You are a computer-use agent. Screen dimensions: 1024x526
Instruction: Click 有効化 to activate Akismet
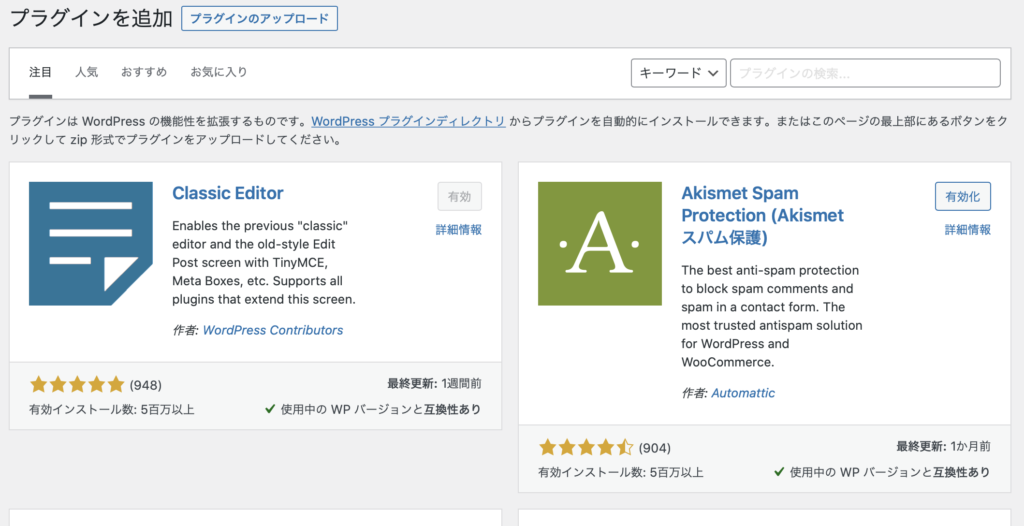pos(963,197)
